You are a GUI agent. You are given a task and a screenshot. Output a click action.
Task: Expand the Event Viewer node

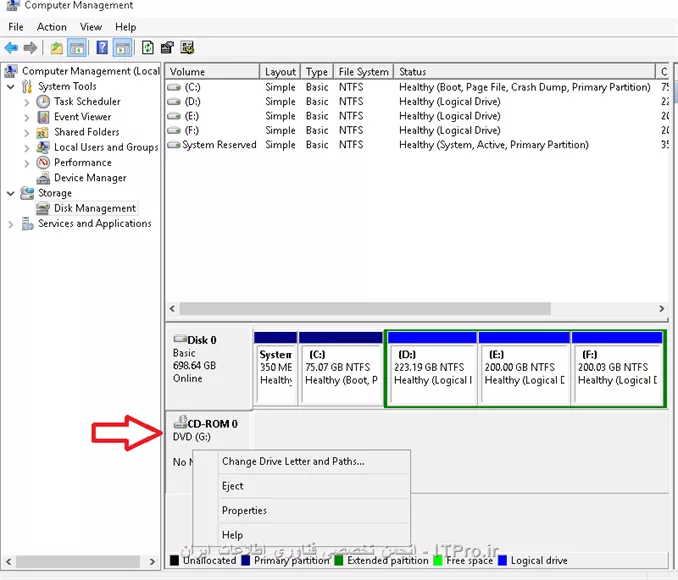tap(27, 117)
